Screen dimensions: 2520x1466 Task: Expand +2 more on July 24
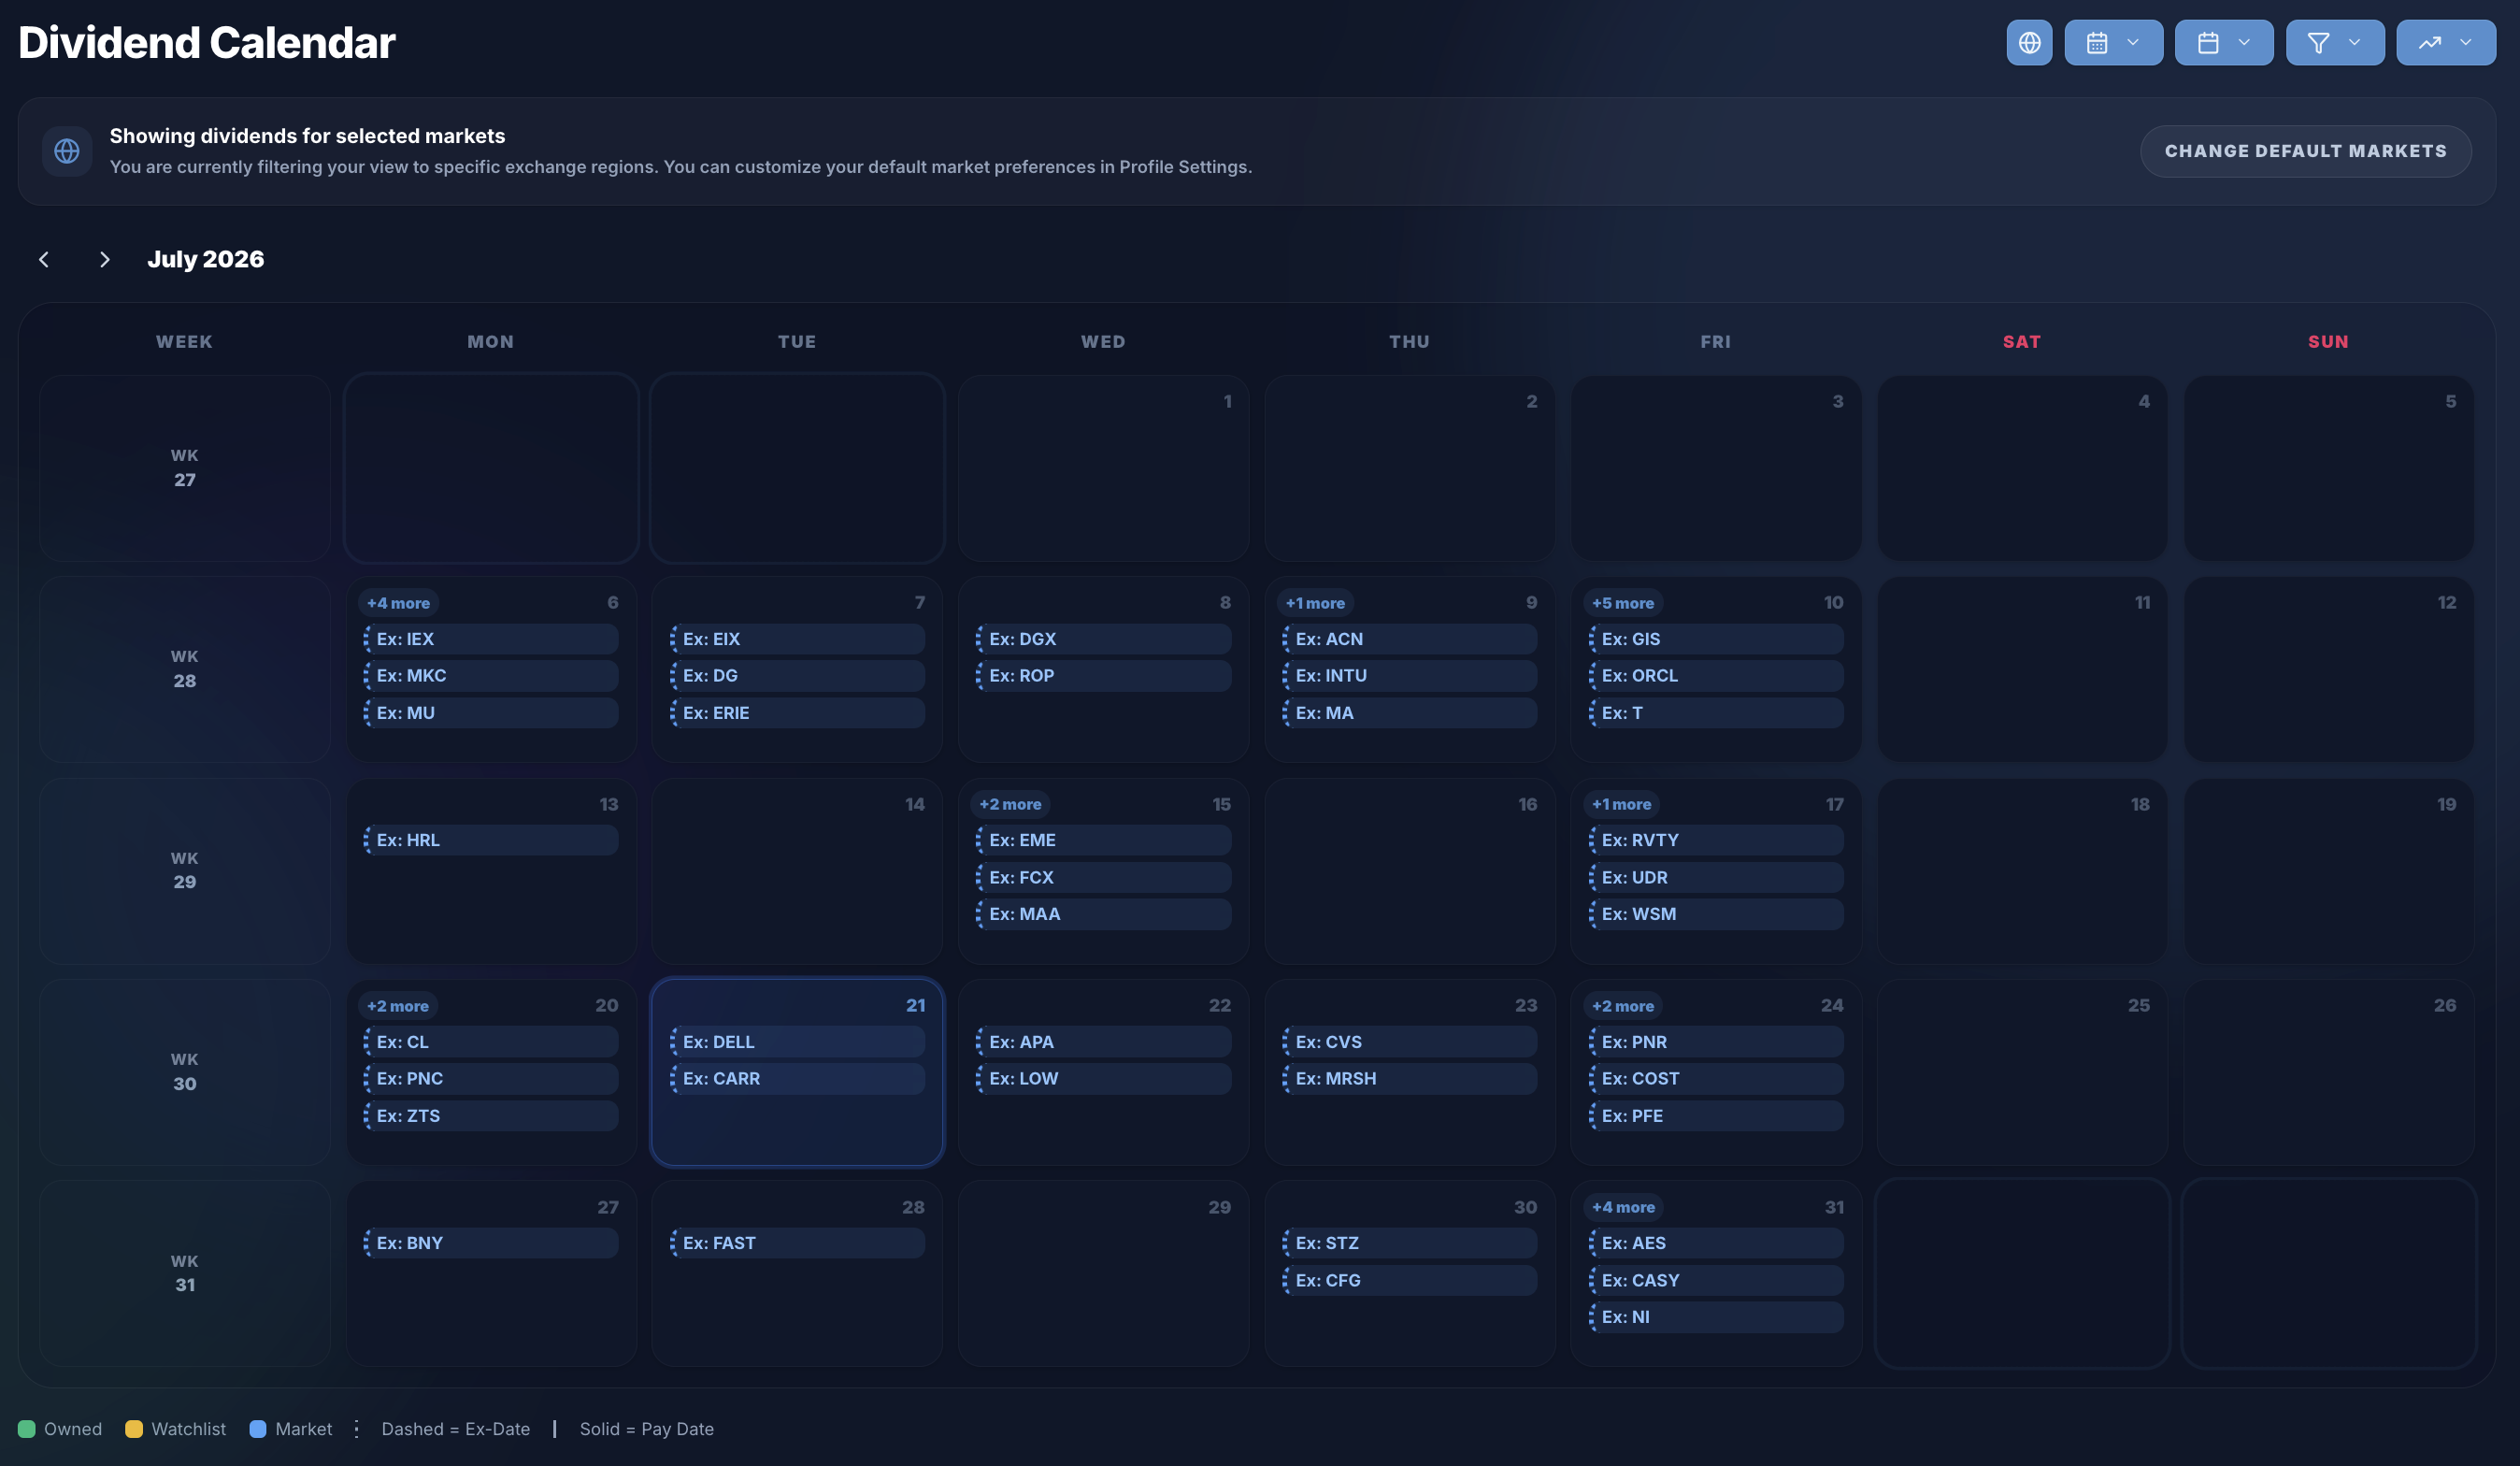click(x=1623, y=1006)
